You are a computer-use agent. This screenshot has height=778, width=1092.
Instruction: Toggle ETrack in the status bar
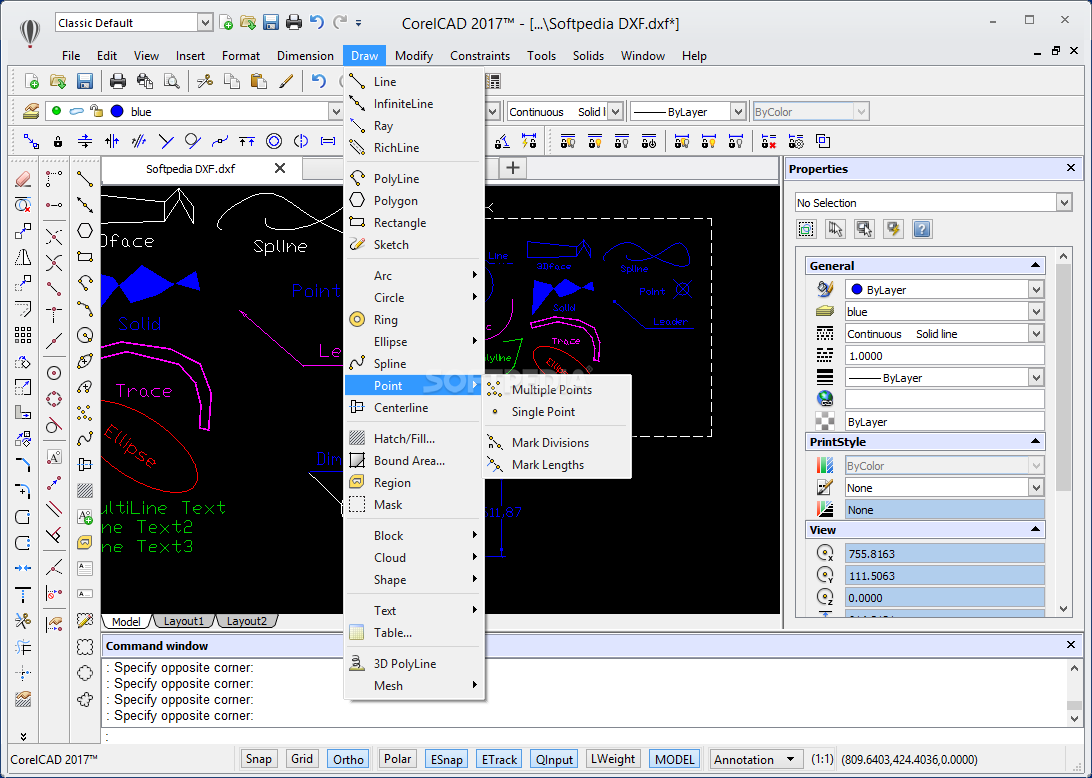499,759
